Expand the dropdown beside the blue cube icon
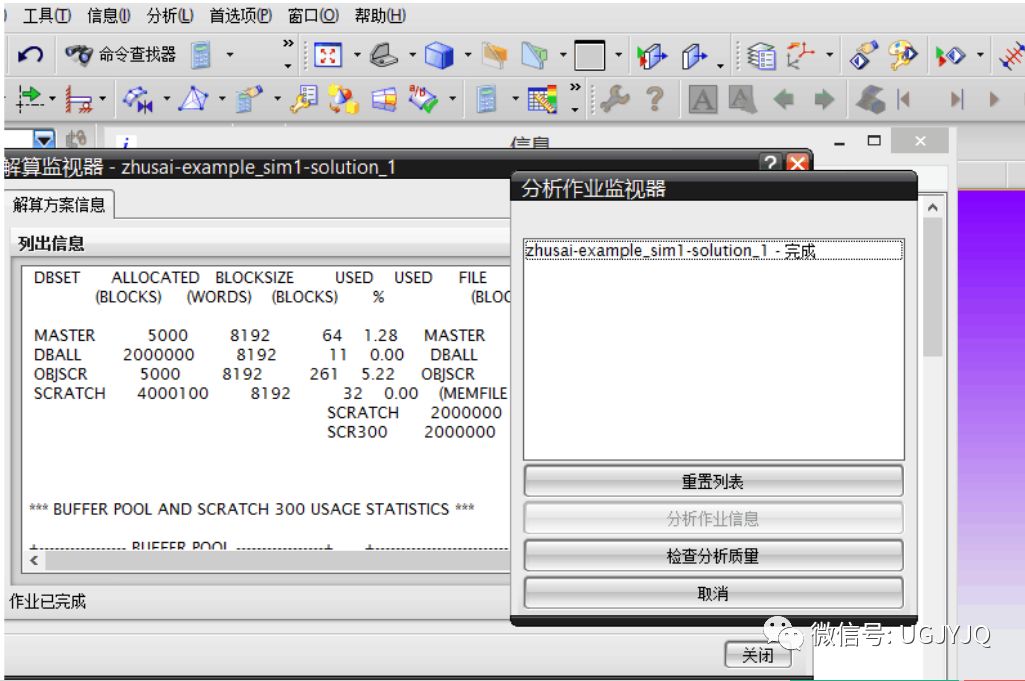Screen dimensions: 1025x681 (467, 55)
